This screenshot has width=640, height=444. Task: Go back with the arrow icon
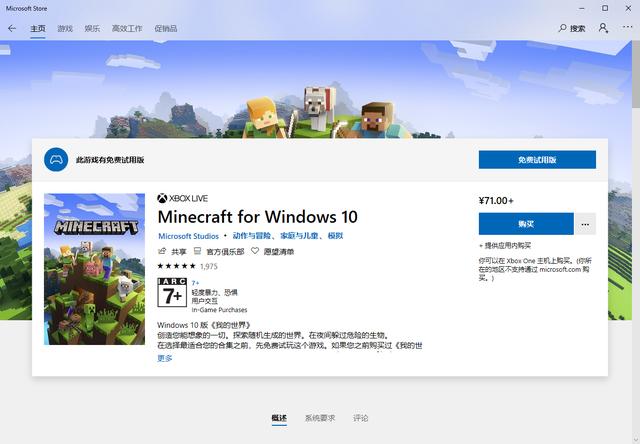click(12, 28)
